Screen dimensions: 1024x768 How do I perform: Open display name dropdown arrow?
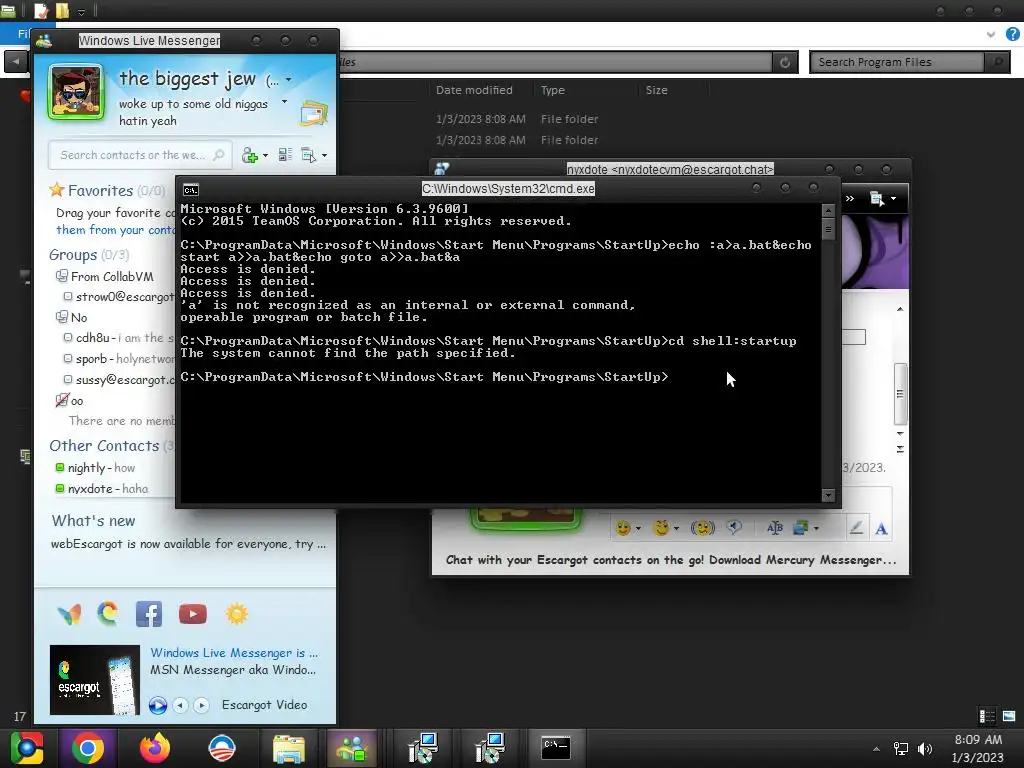[x=289, y=80]
